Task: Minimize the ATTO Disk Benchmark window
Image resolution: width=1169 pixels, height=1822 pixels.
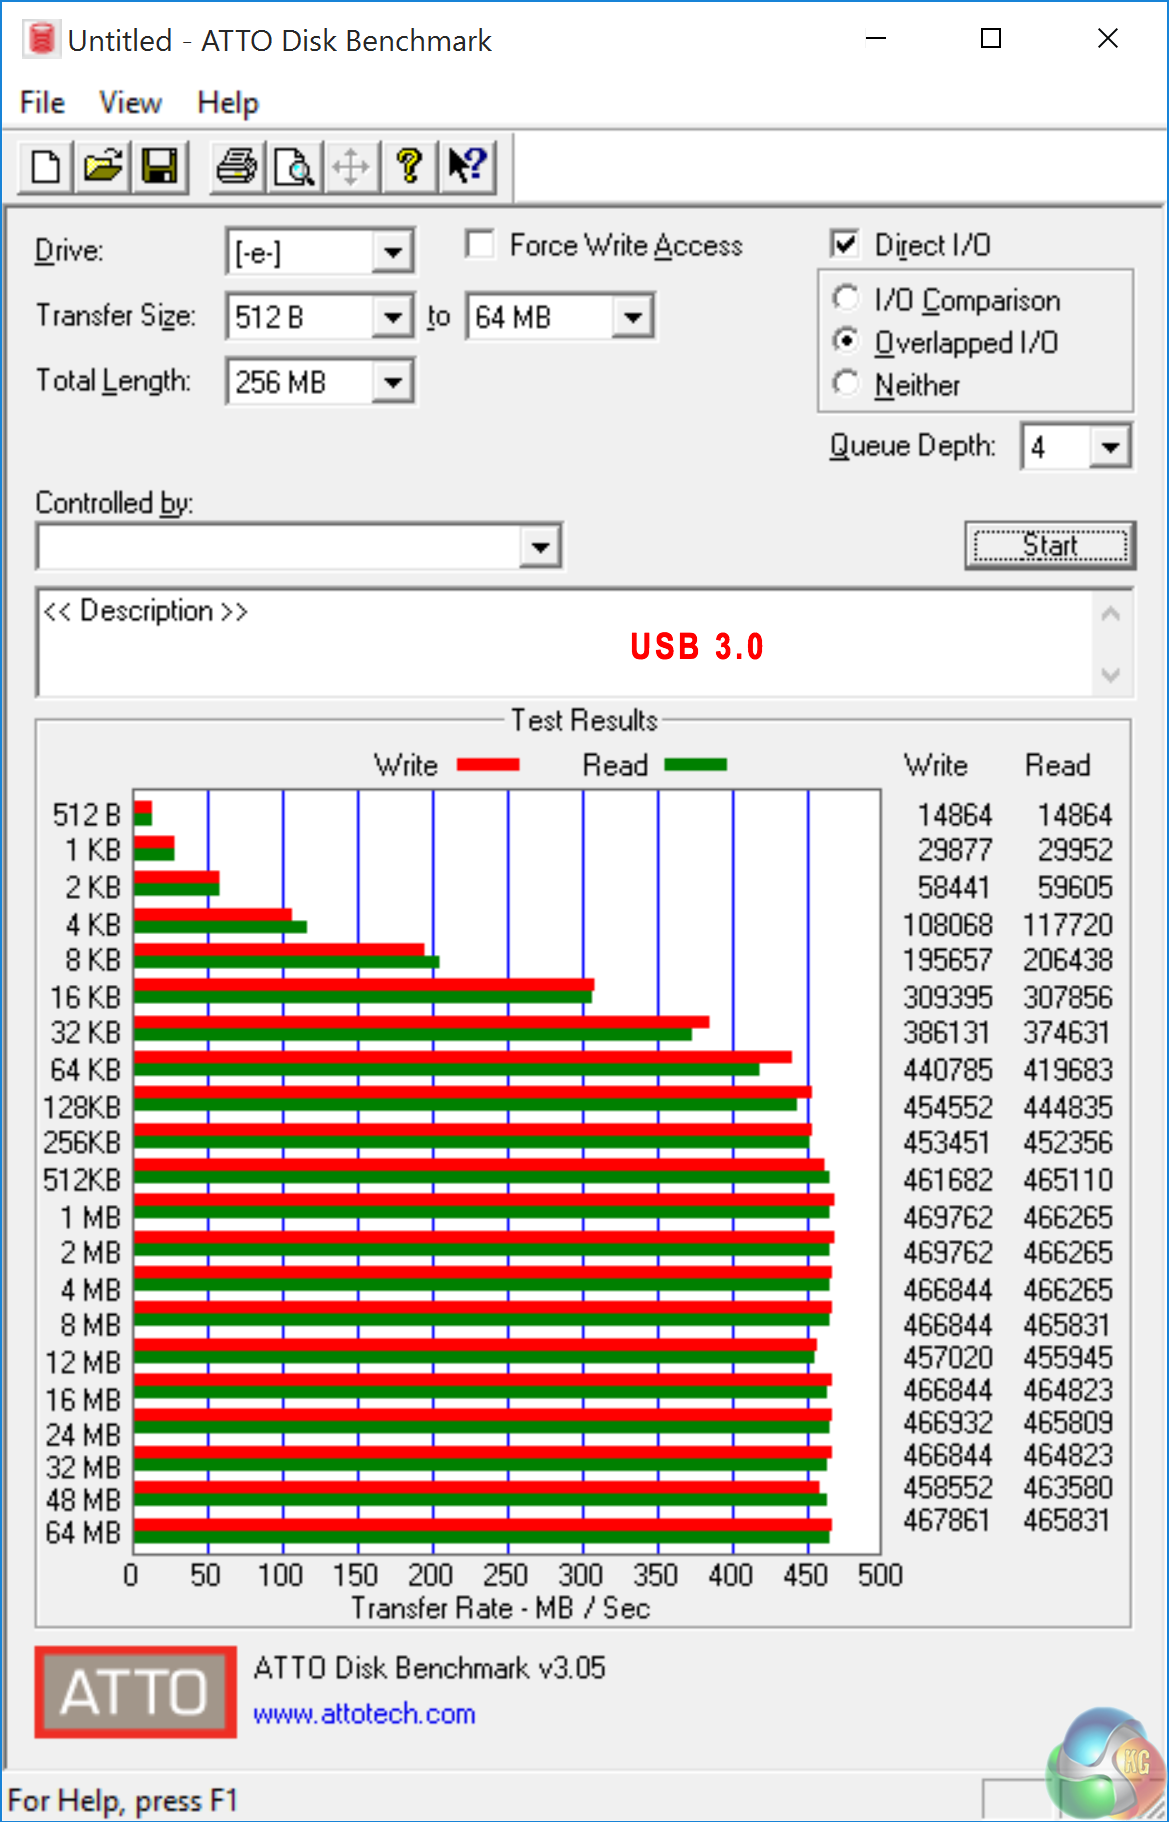Action: 876,39
